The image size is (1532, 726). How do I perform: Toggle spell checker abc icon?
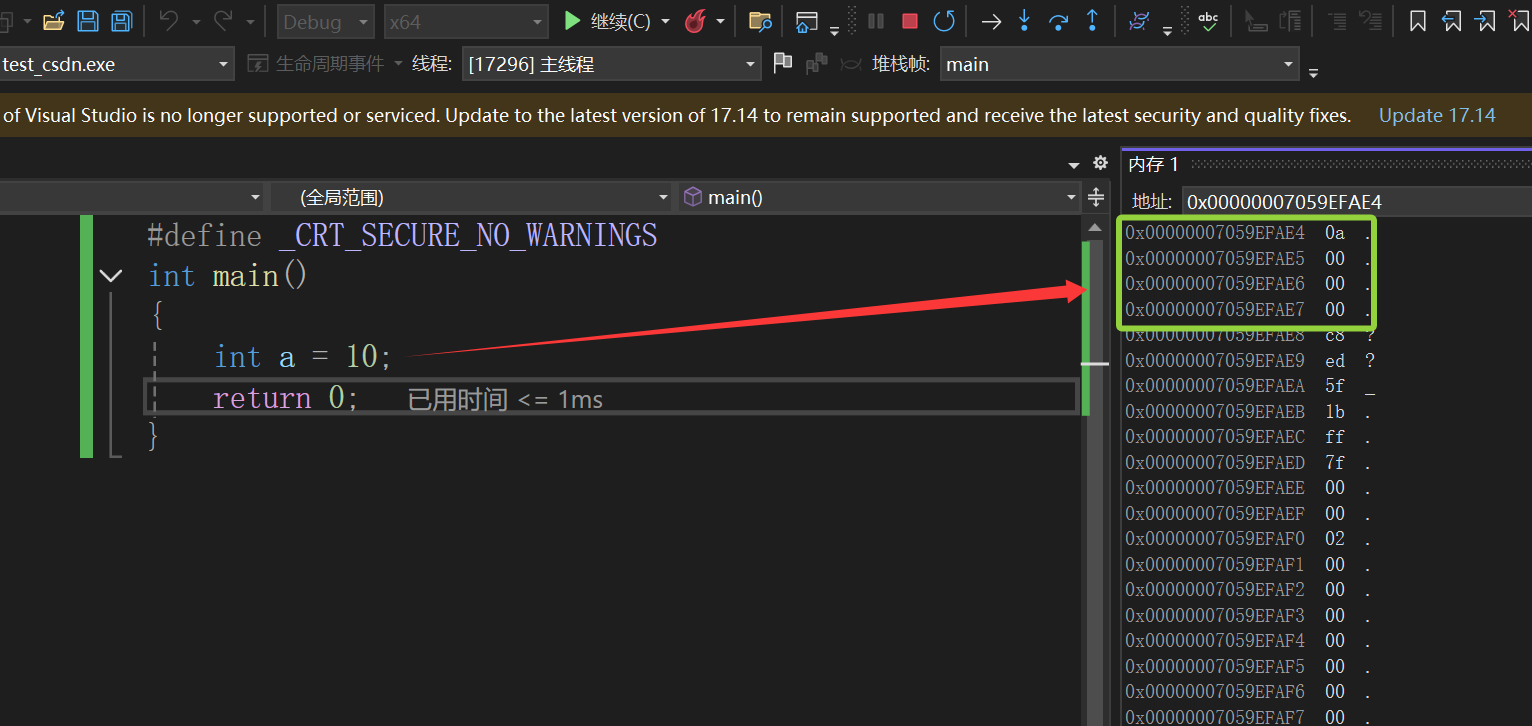pos(1208,21)
